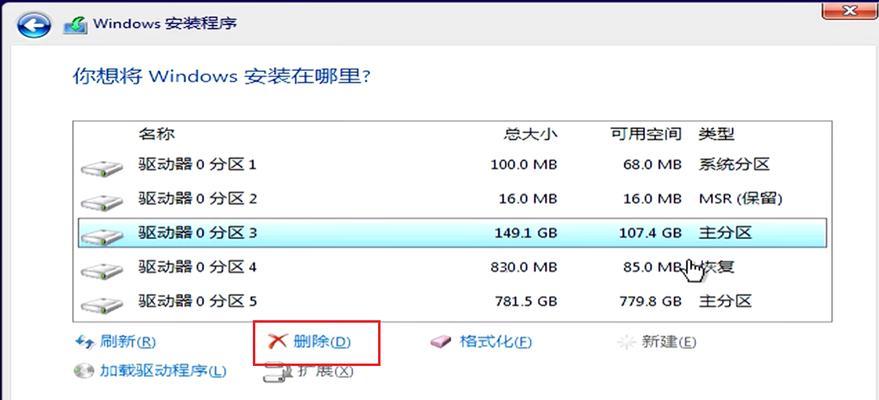
Task: Select row 驱动器 0 分区 1
Action: 452,165
